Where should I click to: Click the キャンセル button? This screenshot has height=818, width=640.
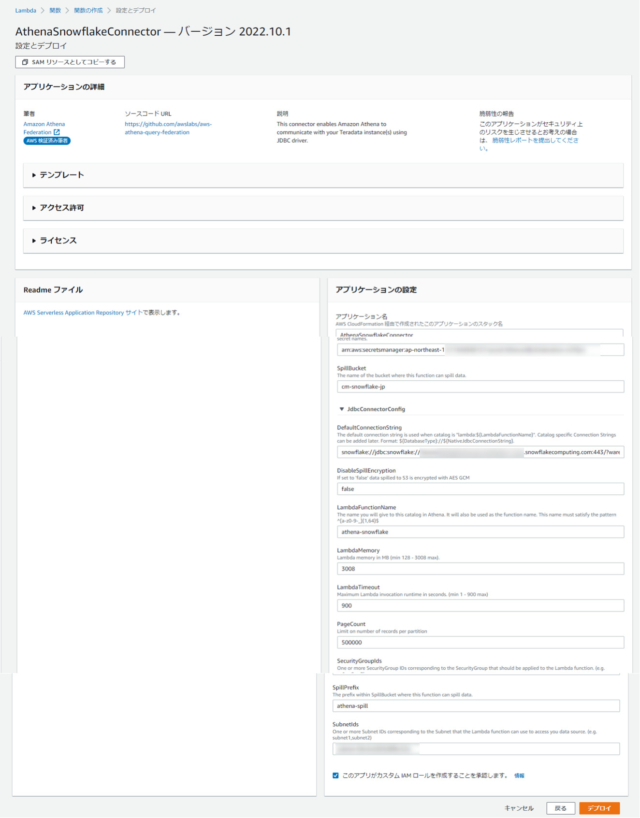pyautogui.click(x=519, y=808)
